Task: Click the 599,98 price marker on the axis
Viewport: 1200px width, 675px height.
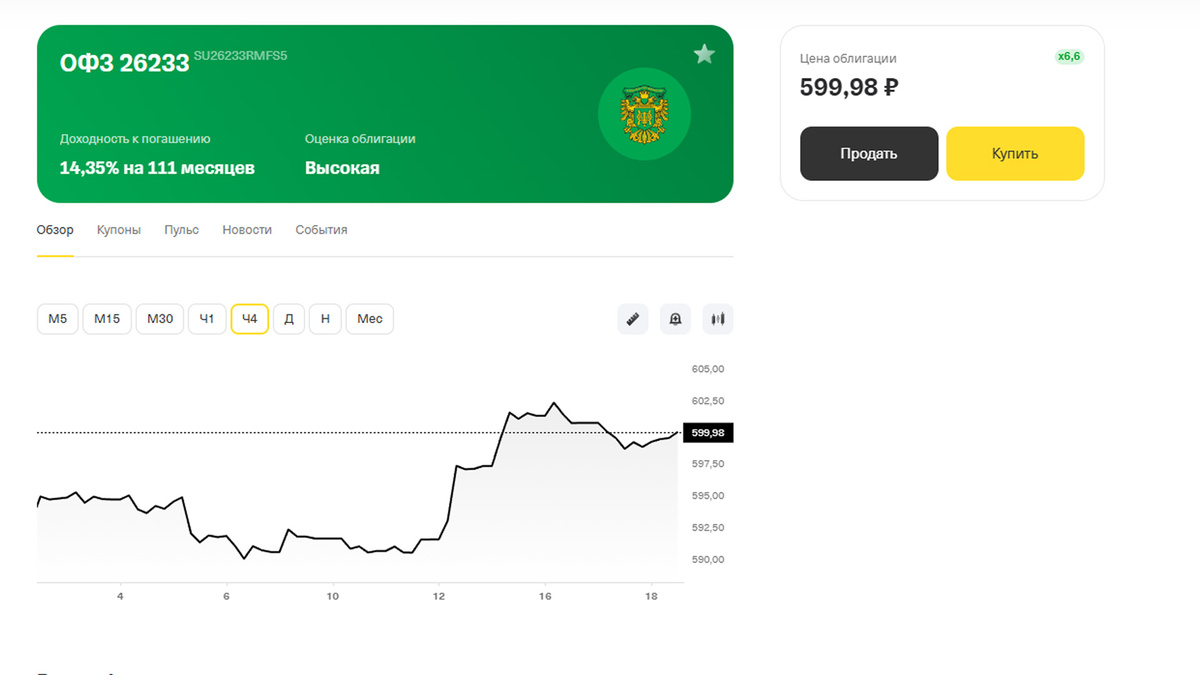Action: click(708, 432)
